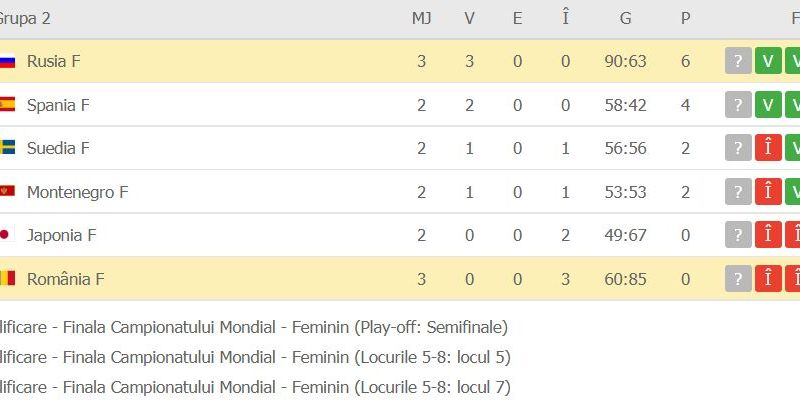This screenshot has height=410, width=800.
Task: Open gray question mark badge for Japonia F
Action: [738, 235]
